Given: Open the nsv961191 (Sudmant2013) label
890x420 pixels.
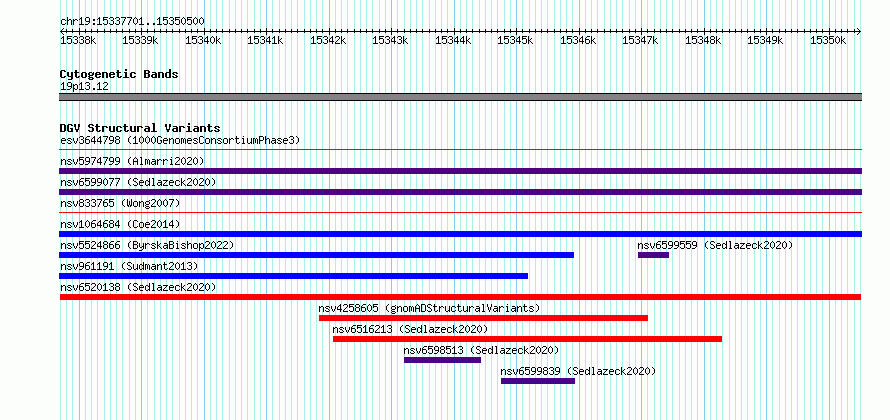Looking at the screenshot, I should (129, 266).
